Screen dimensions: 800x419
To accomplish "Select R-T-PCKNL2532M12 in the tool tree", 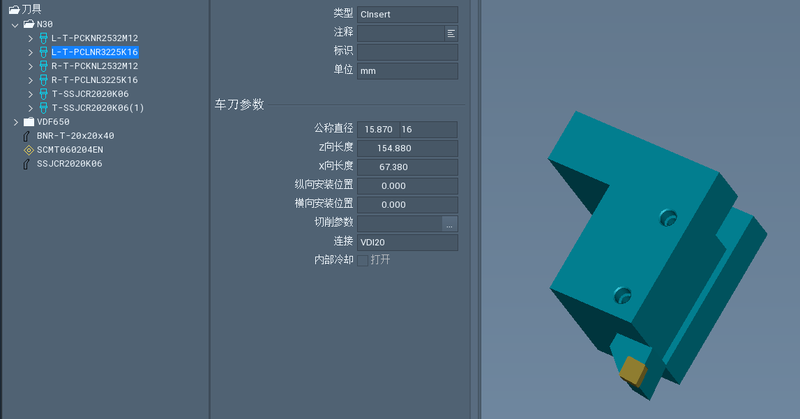I will pos(94,66).
